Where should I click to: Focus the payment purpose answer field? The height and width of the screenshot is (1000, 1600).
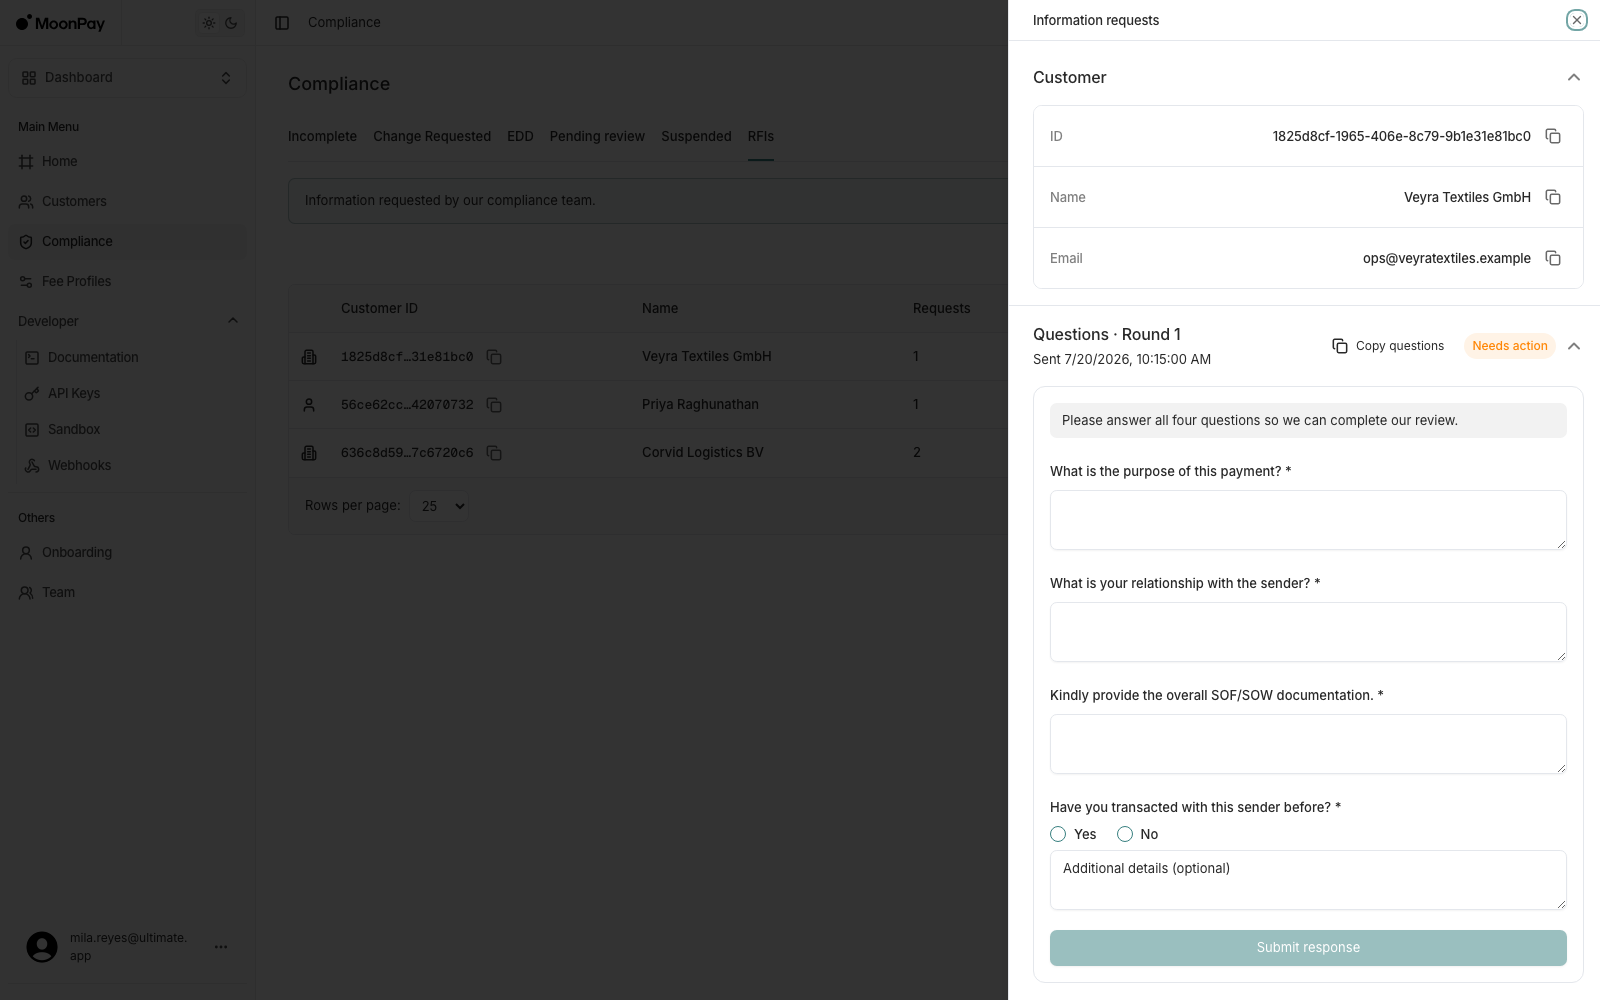(x=1308, y=520)
